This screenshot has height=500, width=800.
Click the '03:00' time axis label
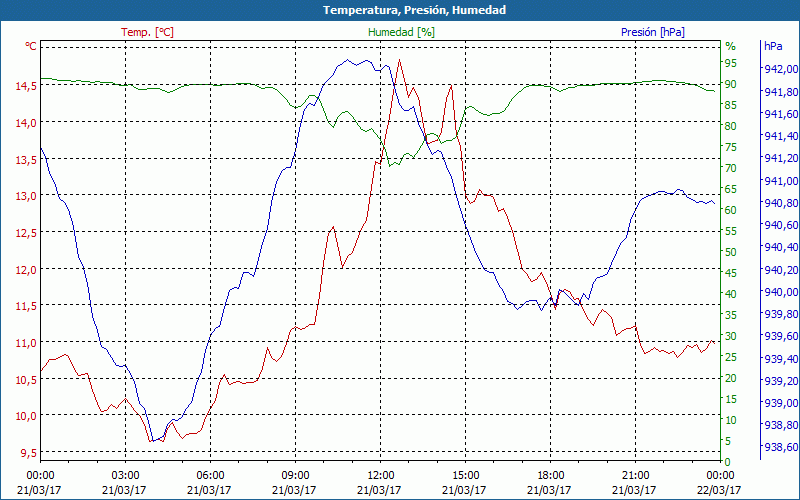pyautogui.click(x=124, y=477)
